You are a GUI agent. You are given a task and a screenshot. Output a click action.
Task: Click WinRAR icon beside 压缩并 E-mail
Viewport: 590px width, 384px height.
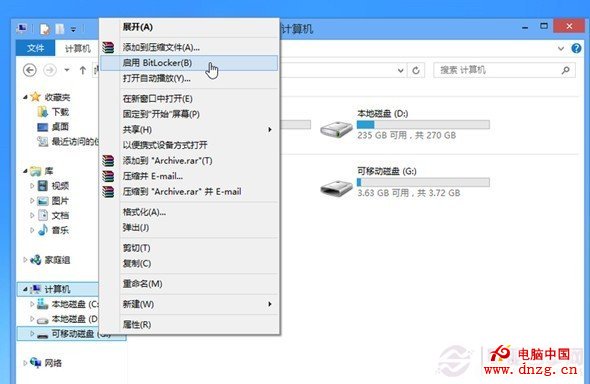[x=108, y=176]
